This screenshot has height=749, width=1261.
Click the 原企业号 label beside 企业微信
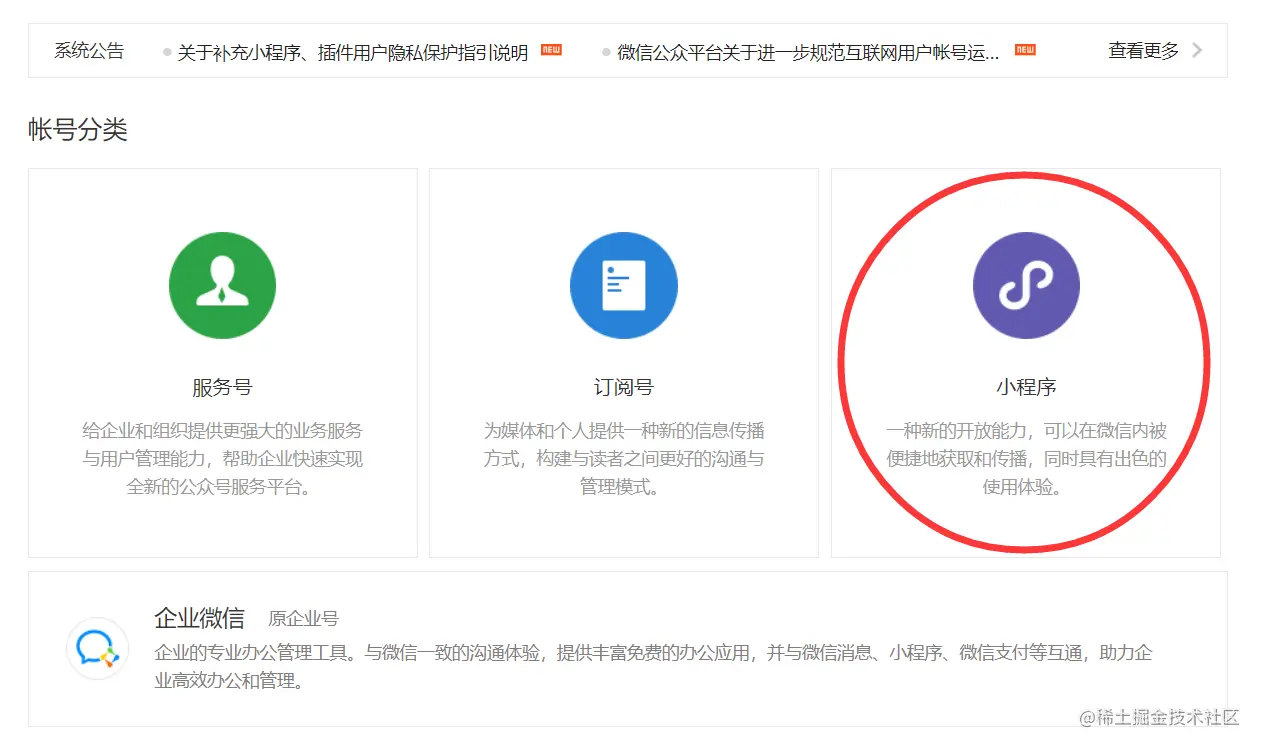point(303,619)
